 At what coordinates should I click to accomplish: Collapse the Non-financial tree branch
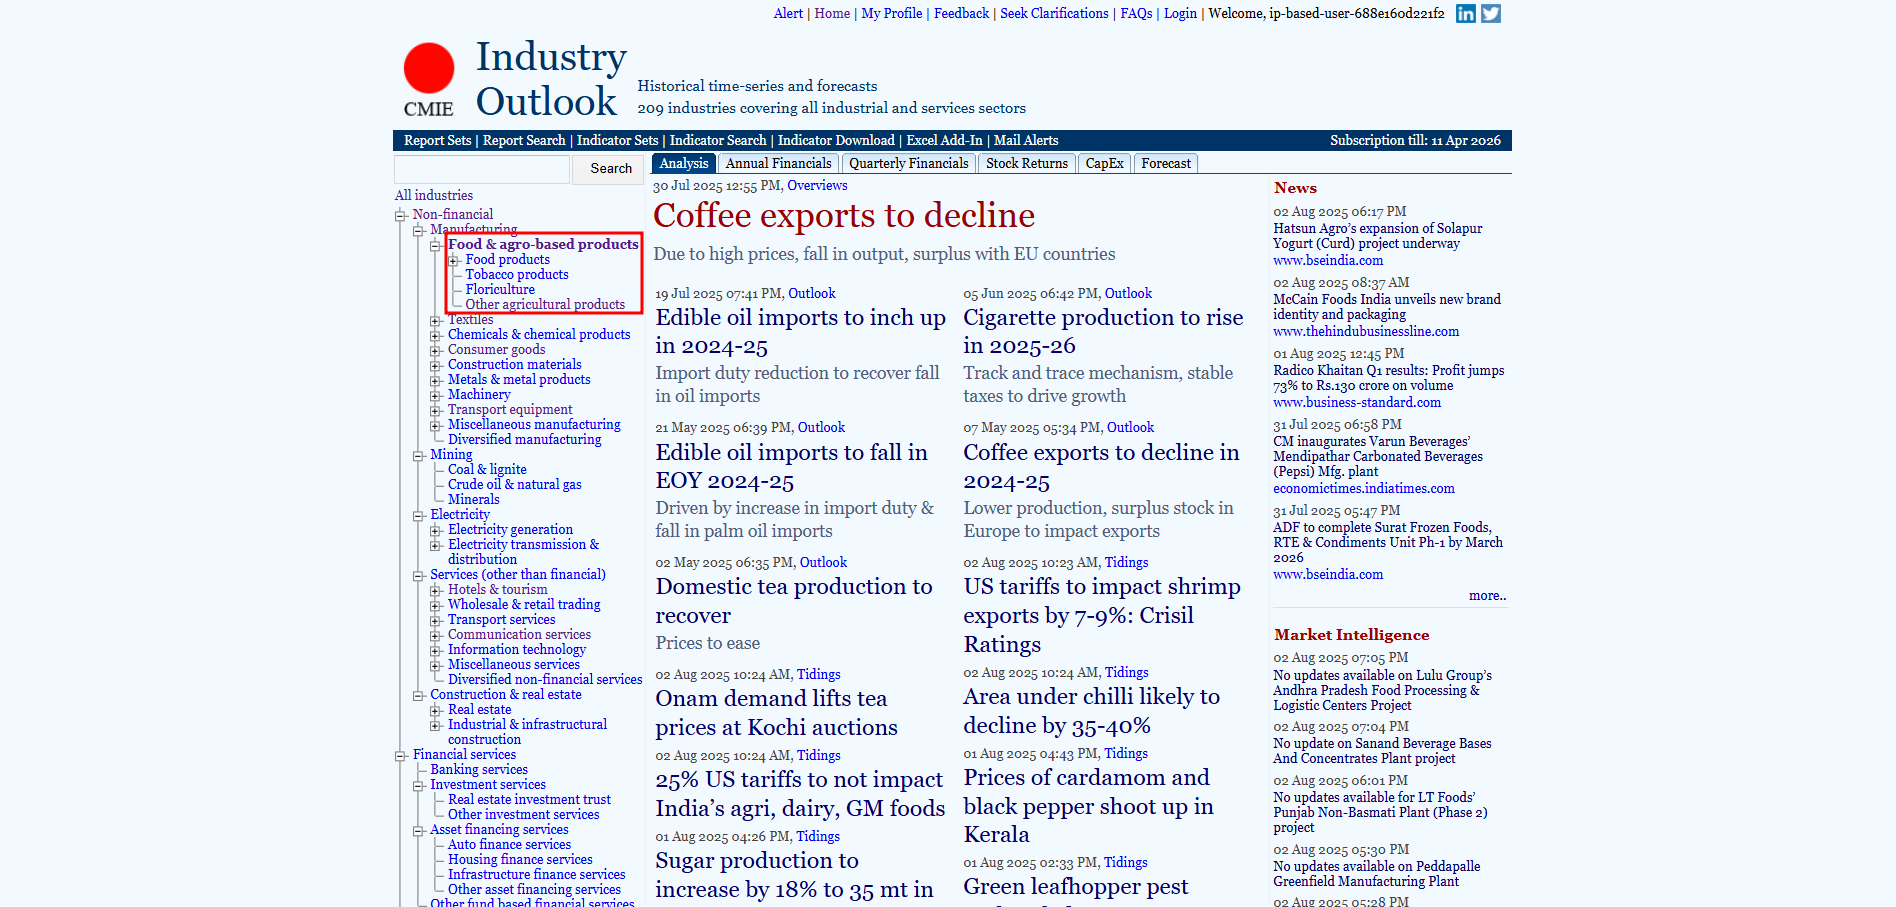pos(401,215)
